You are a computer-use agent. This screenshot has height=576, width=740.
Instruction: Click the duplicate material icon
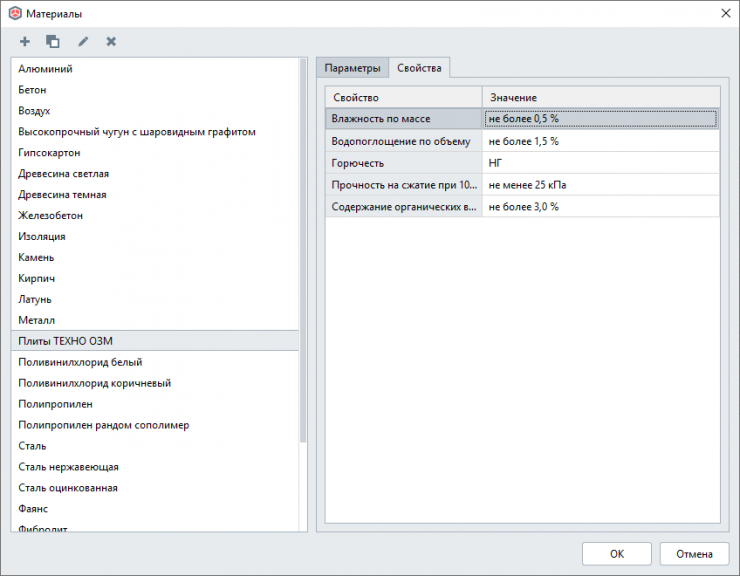click(53, 41)
